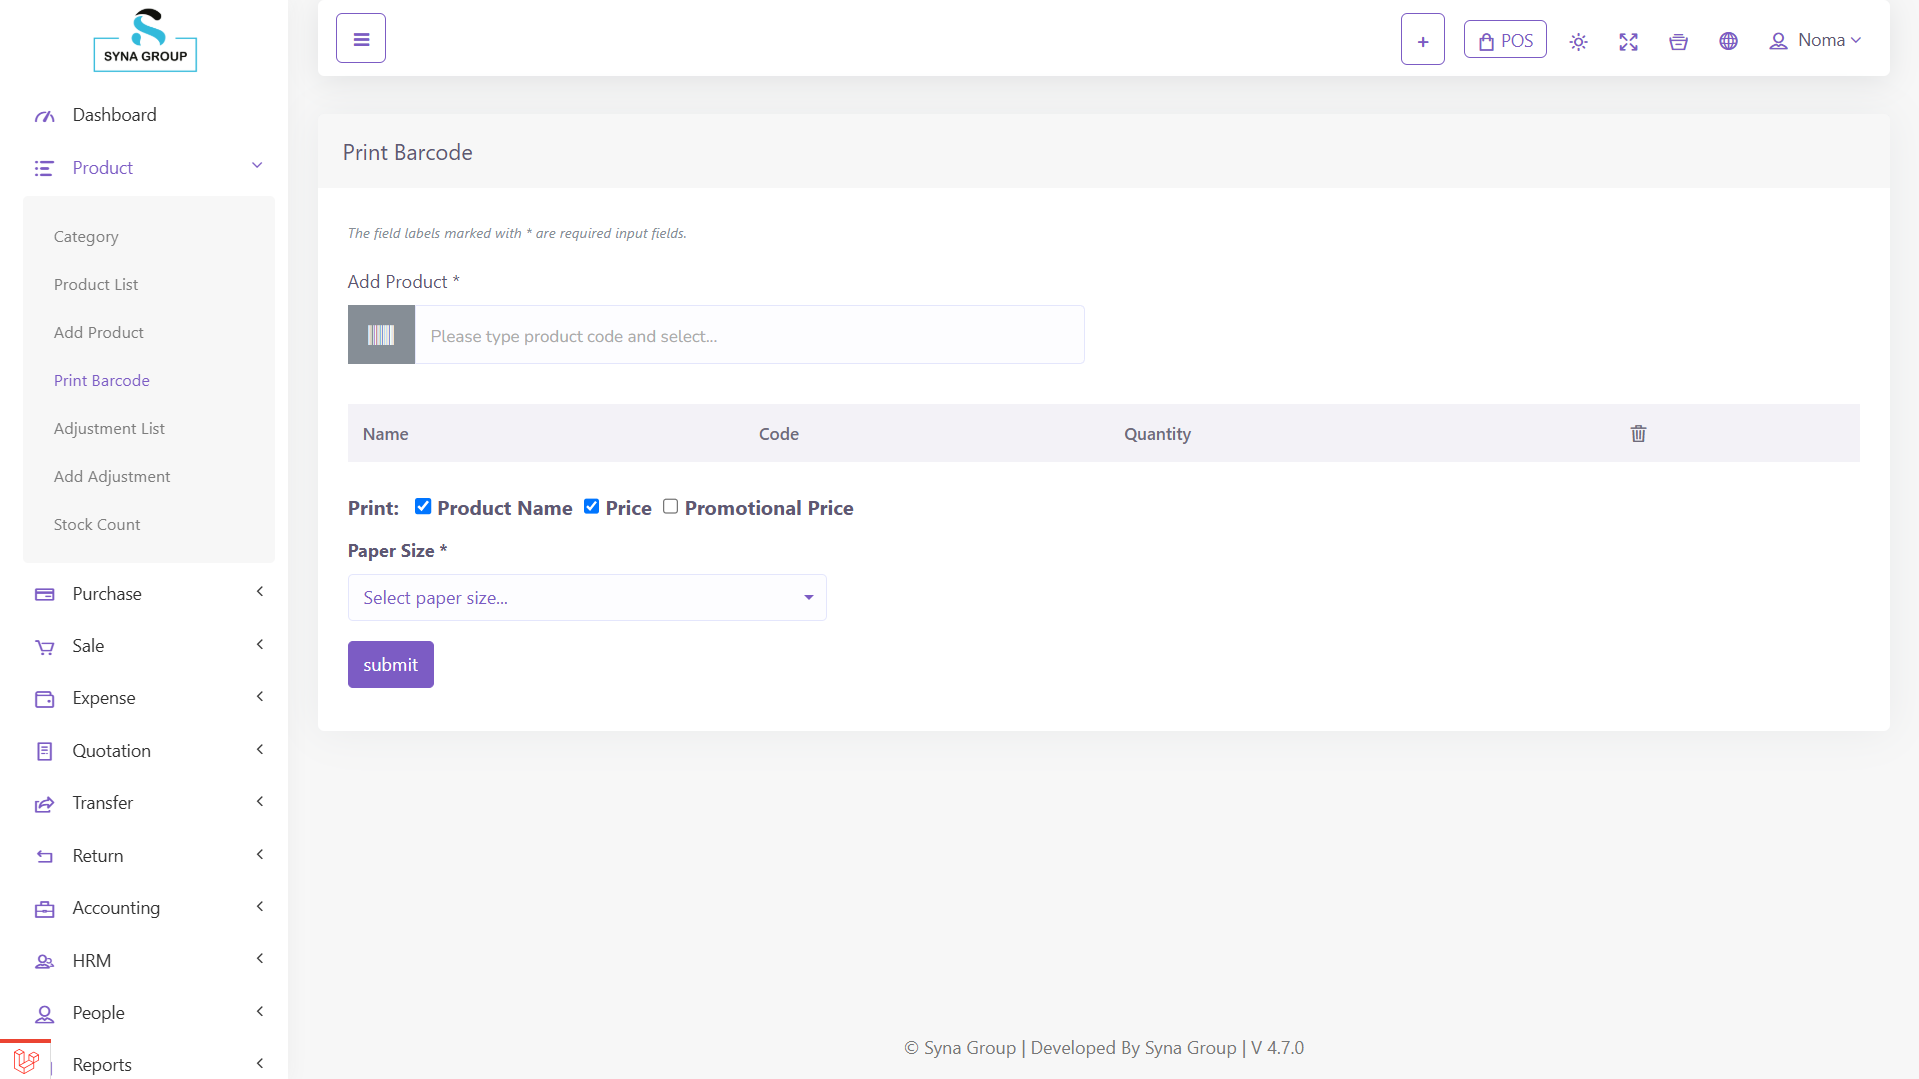
Task: Toggle the light/dark theme sun icon
Action: [x=1578, y=42]
